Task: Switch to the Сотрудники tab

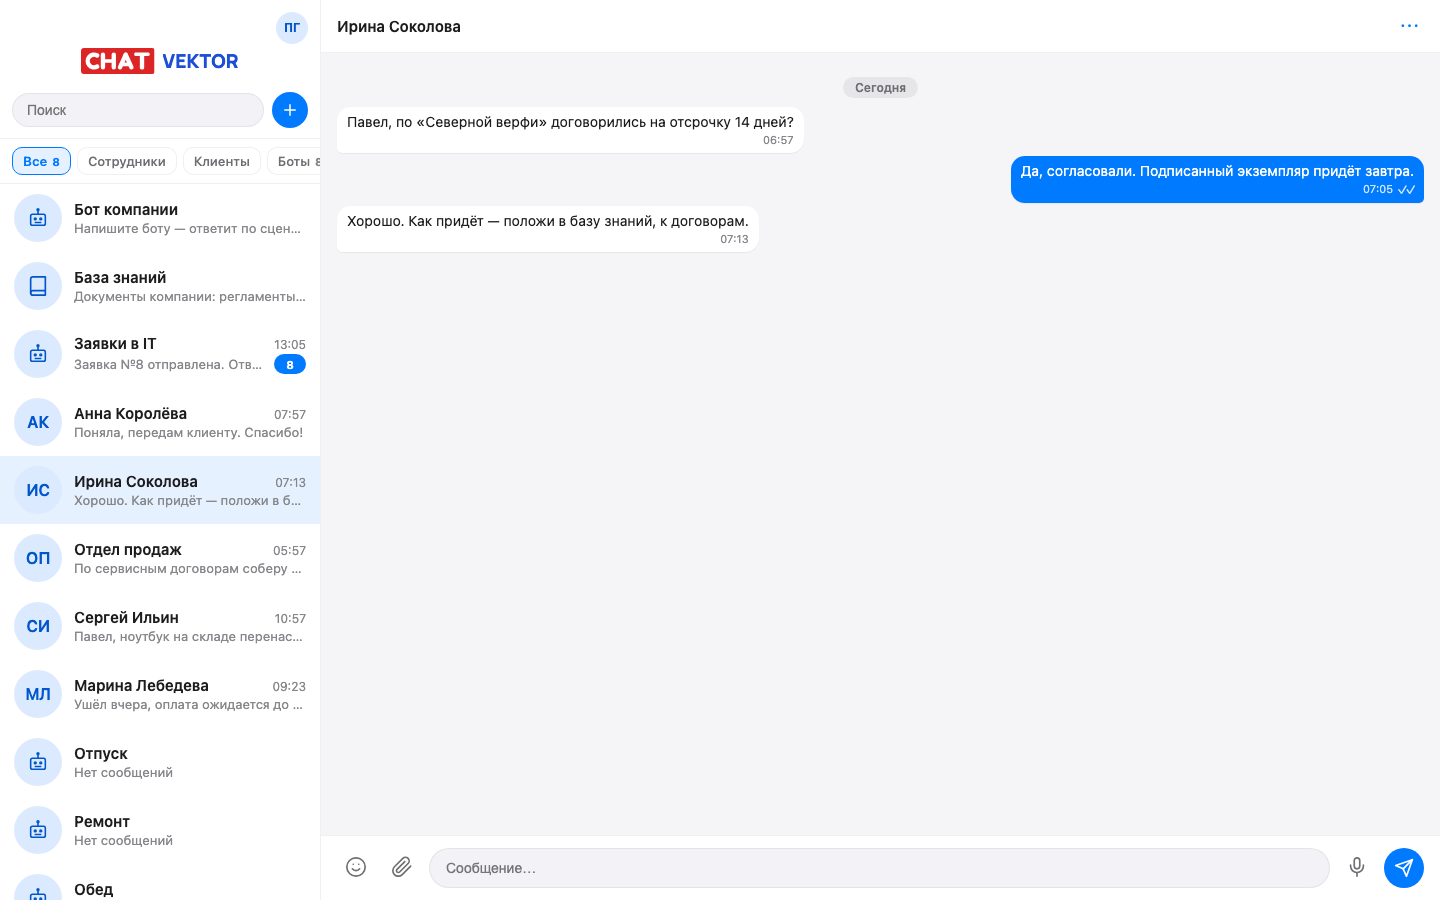Action: click(127, 161)
